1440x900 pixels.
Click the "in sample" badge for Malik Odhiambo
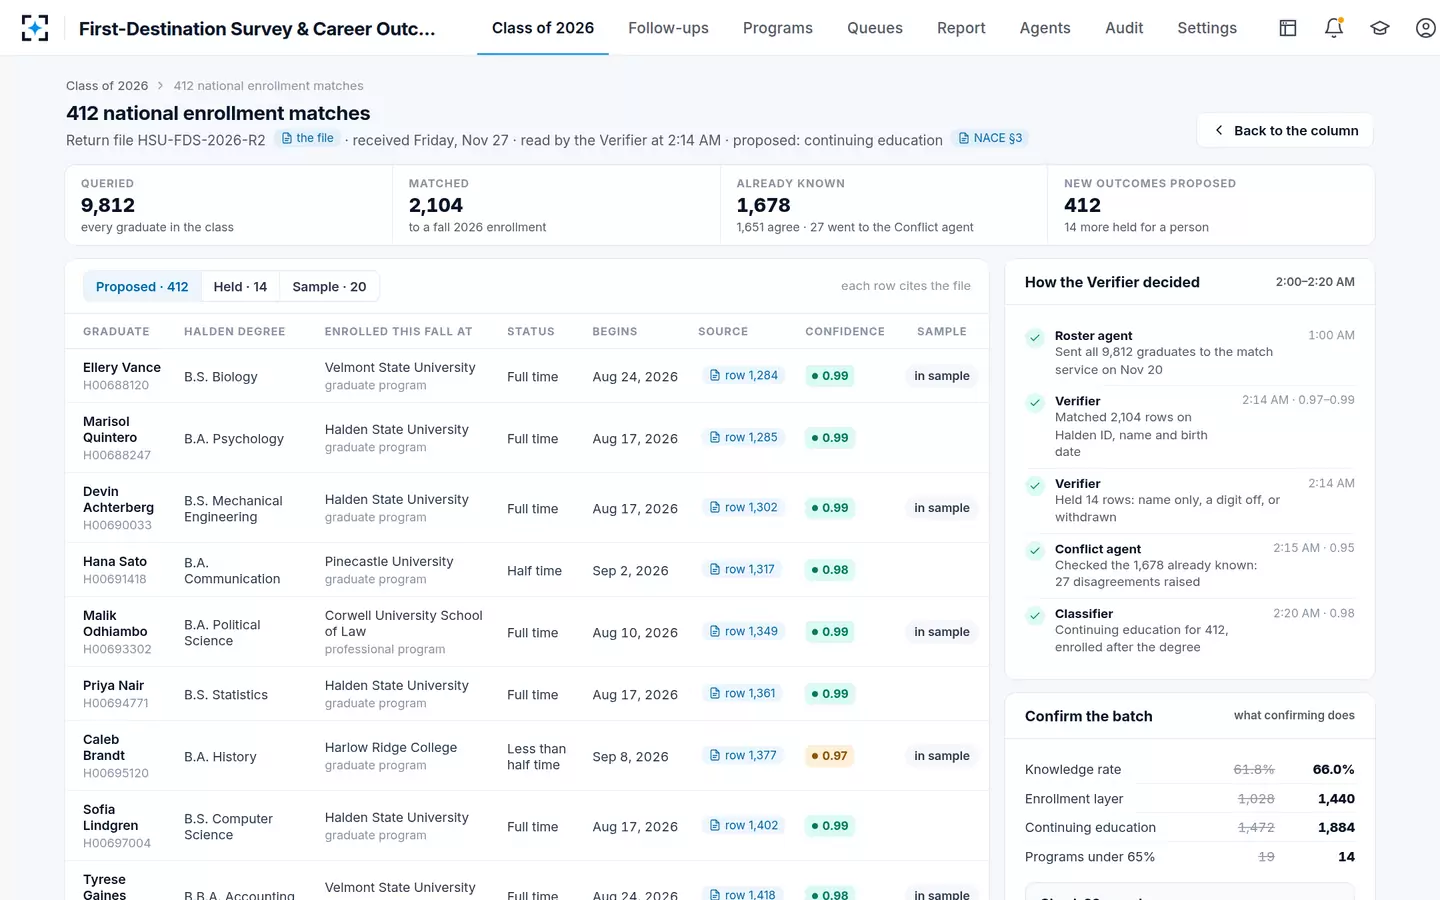click(942, 632)
